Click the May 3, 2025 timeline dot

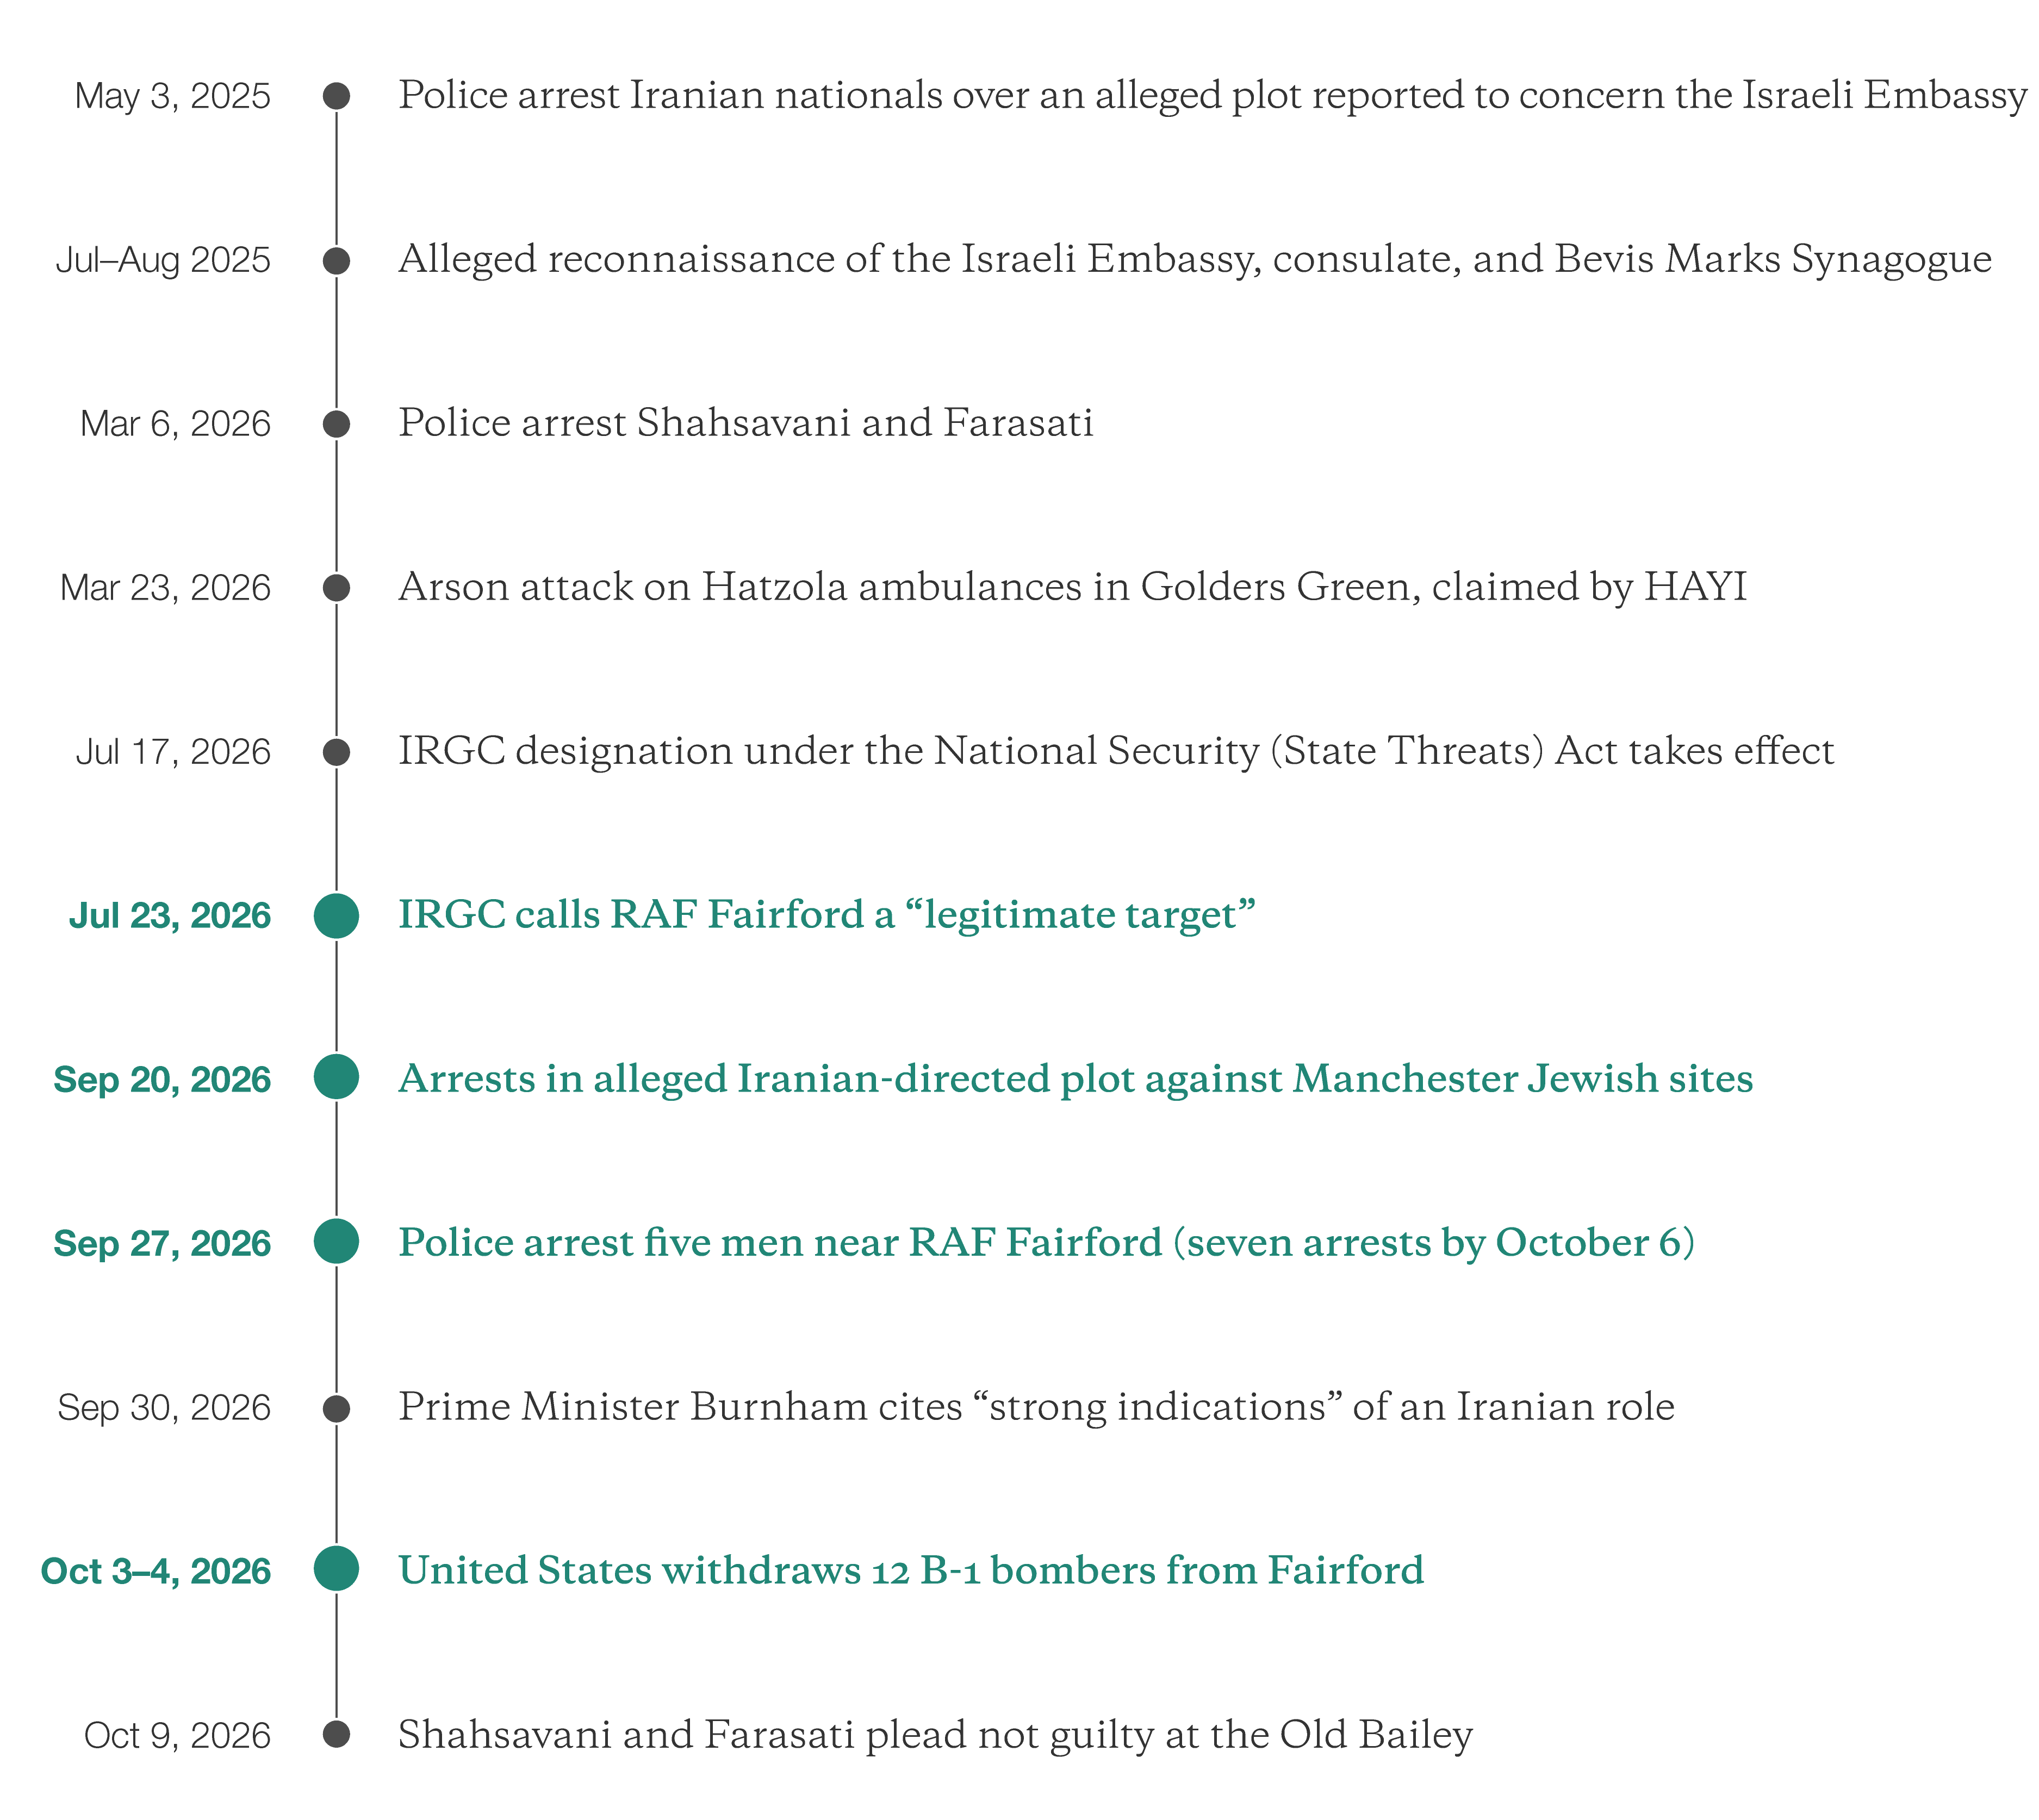tap(336, 96)
